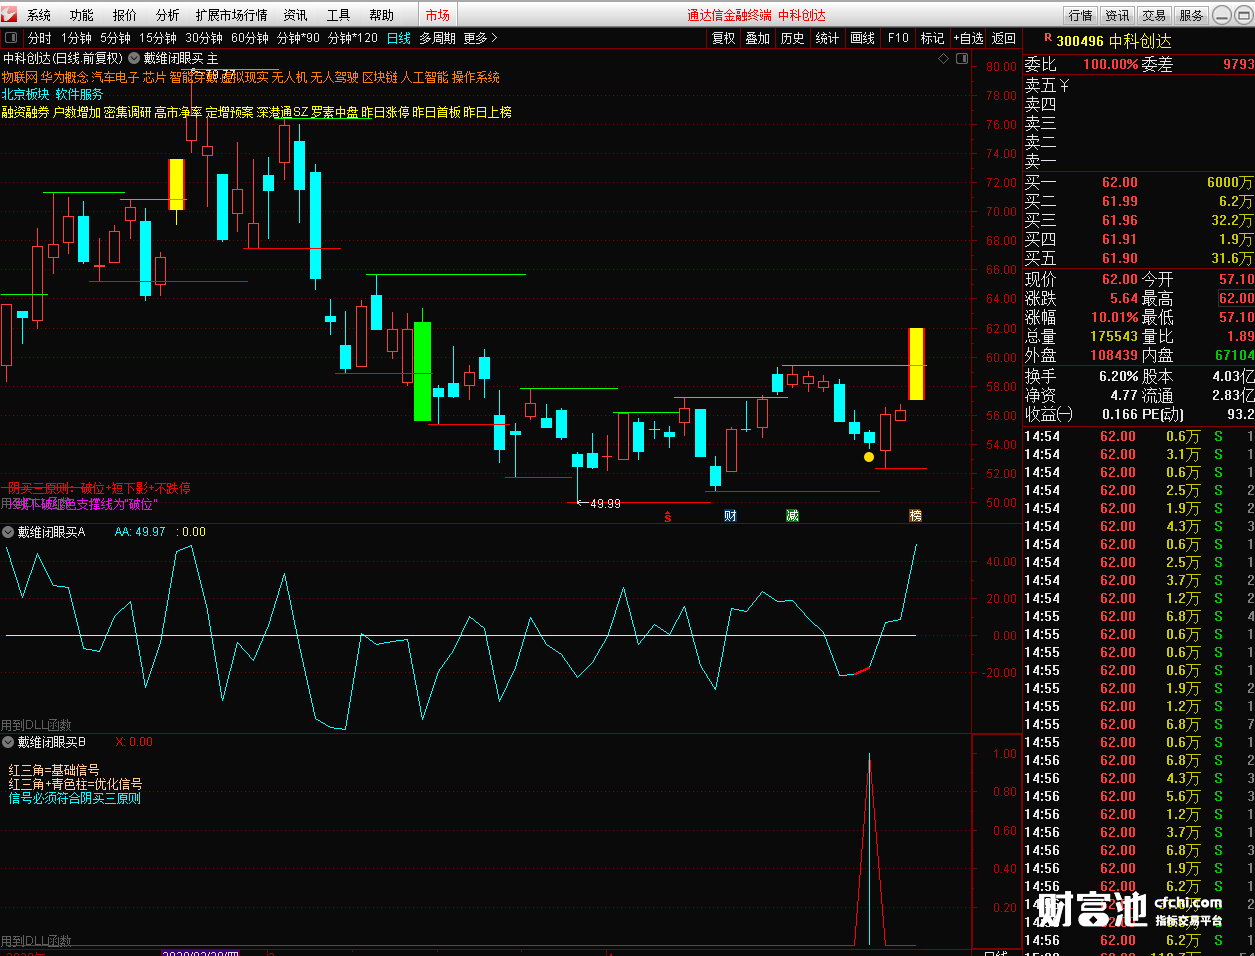Select the 5分钟 period

tap(115, 38)
